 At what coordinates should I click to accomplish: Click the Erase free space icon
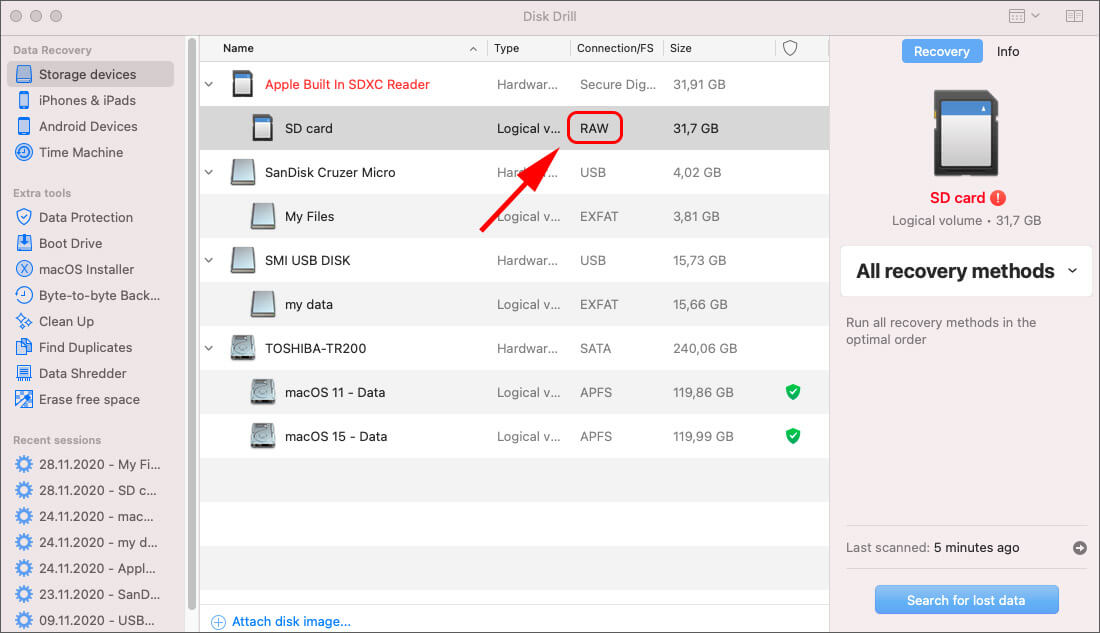point(23,399)
